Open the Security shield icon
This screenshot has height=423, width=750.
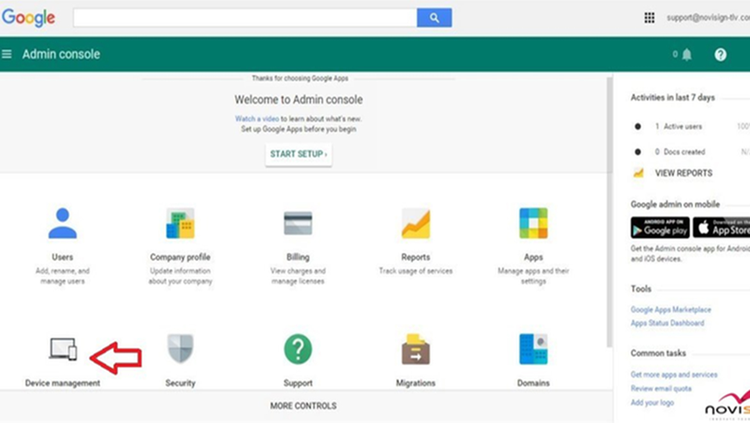(180, 349)
